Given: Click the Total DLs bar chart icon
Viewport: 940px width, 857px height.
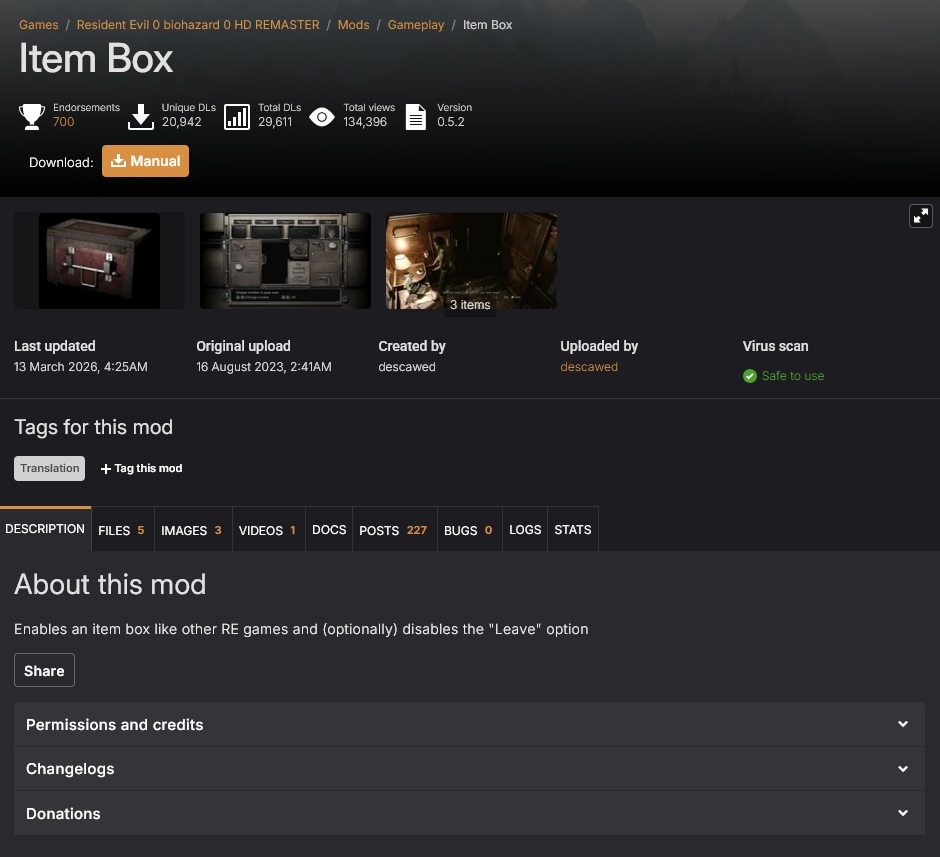Looking at the screenshot, I should point(237,116).
